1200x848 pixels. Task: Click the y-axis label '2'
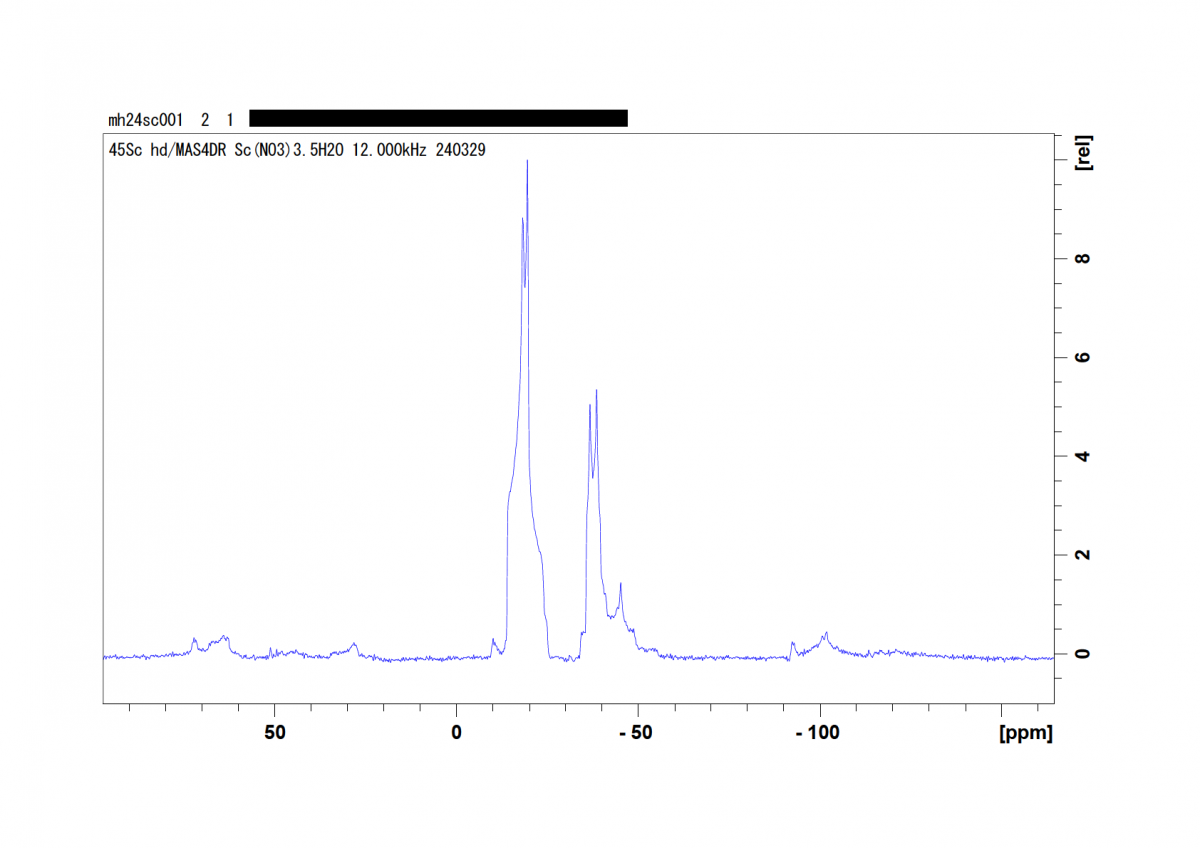click(x=1083, y=555)
